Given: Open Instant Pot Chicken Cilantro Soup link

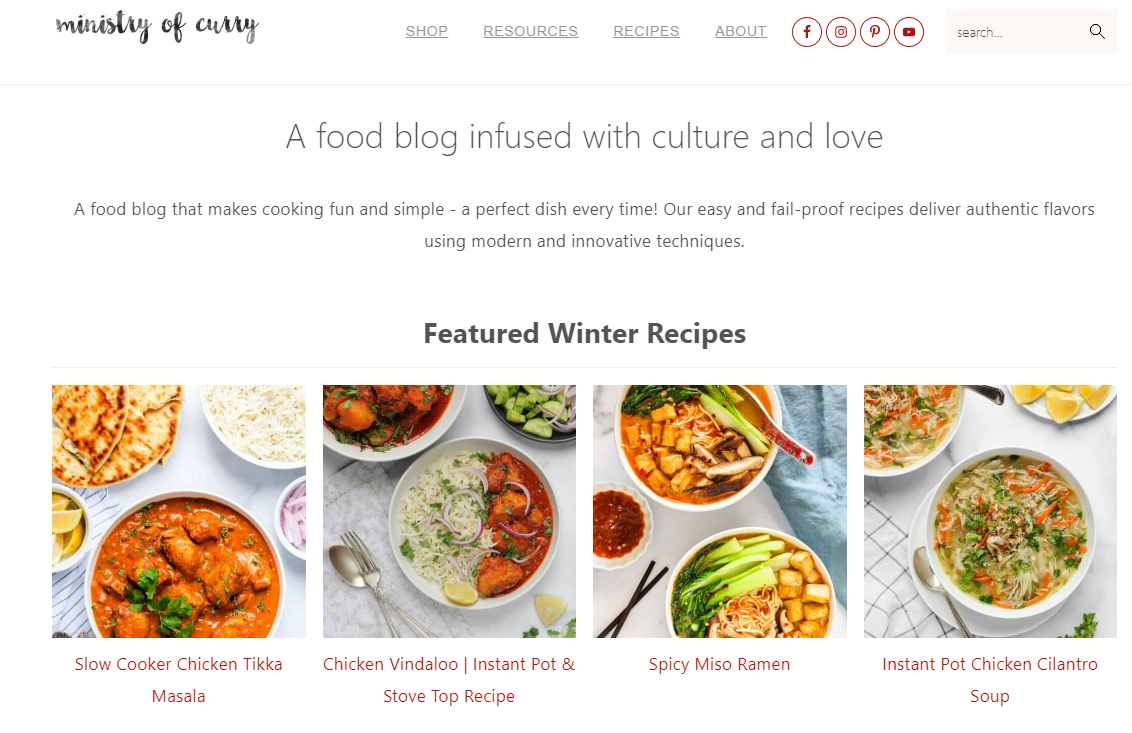Looking at the screenshot, I should pos(990,680).
